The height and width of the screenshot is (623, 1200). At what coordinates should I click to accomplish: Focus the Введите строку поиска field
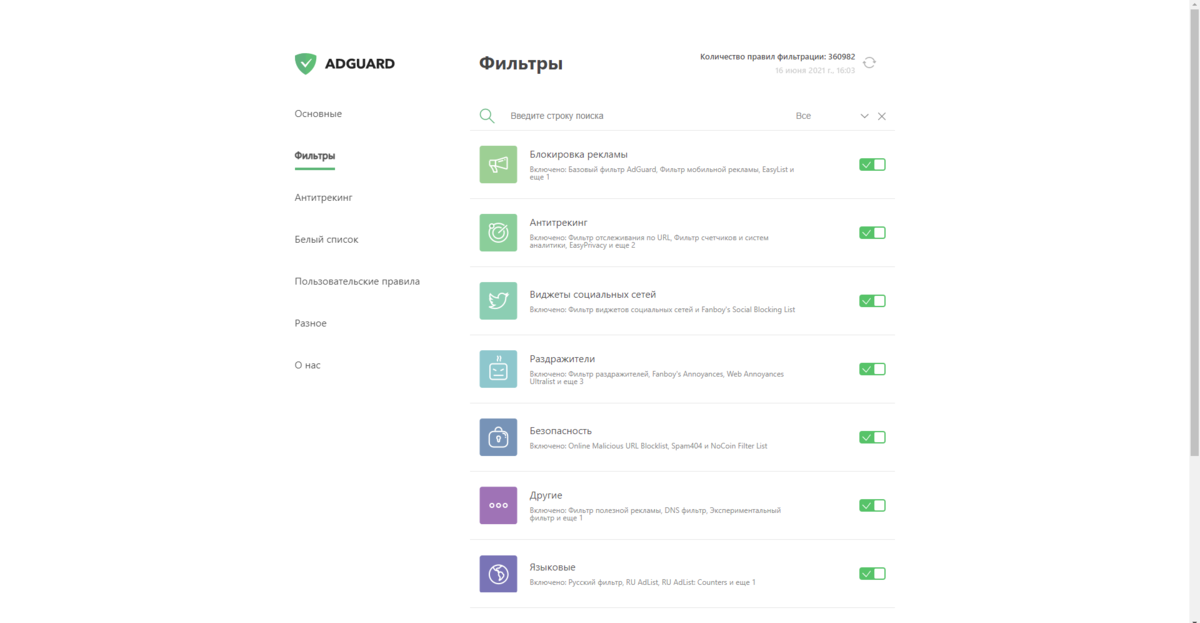tap(645, 116)
